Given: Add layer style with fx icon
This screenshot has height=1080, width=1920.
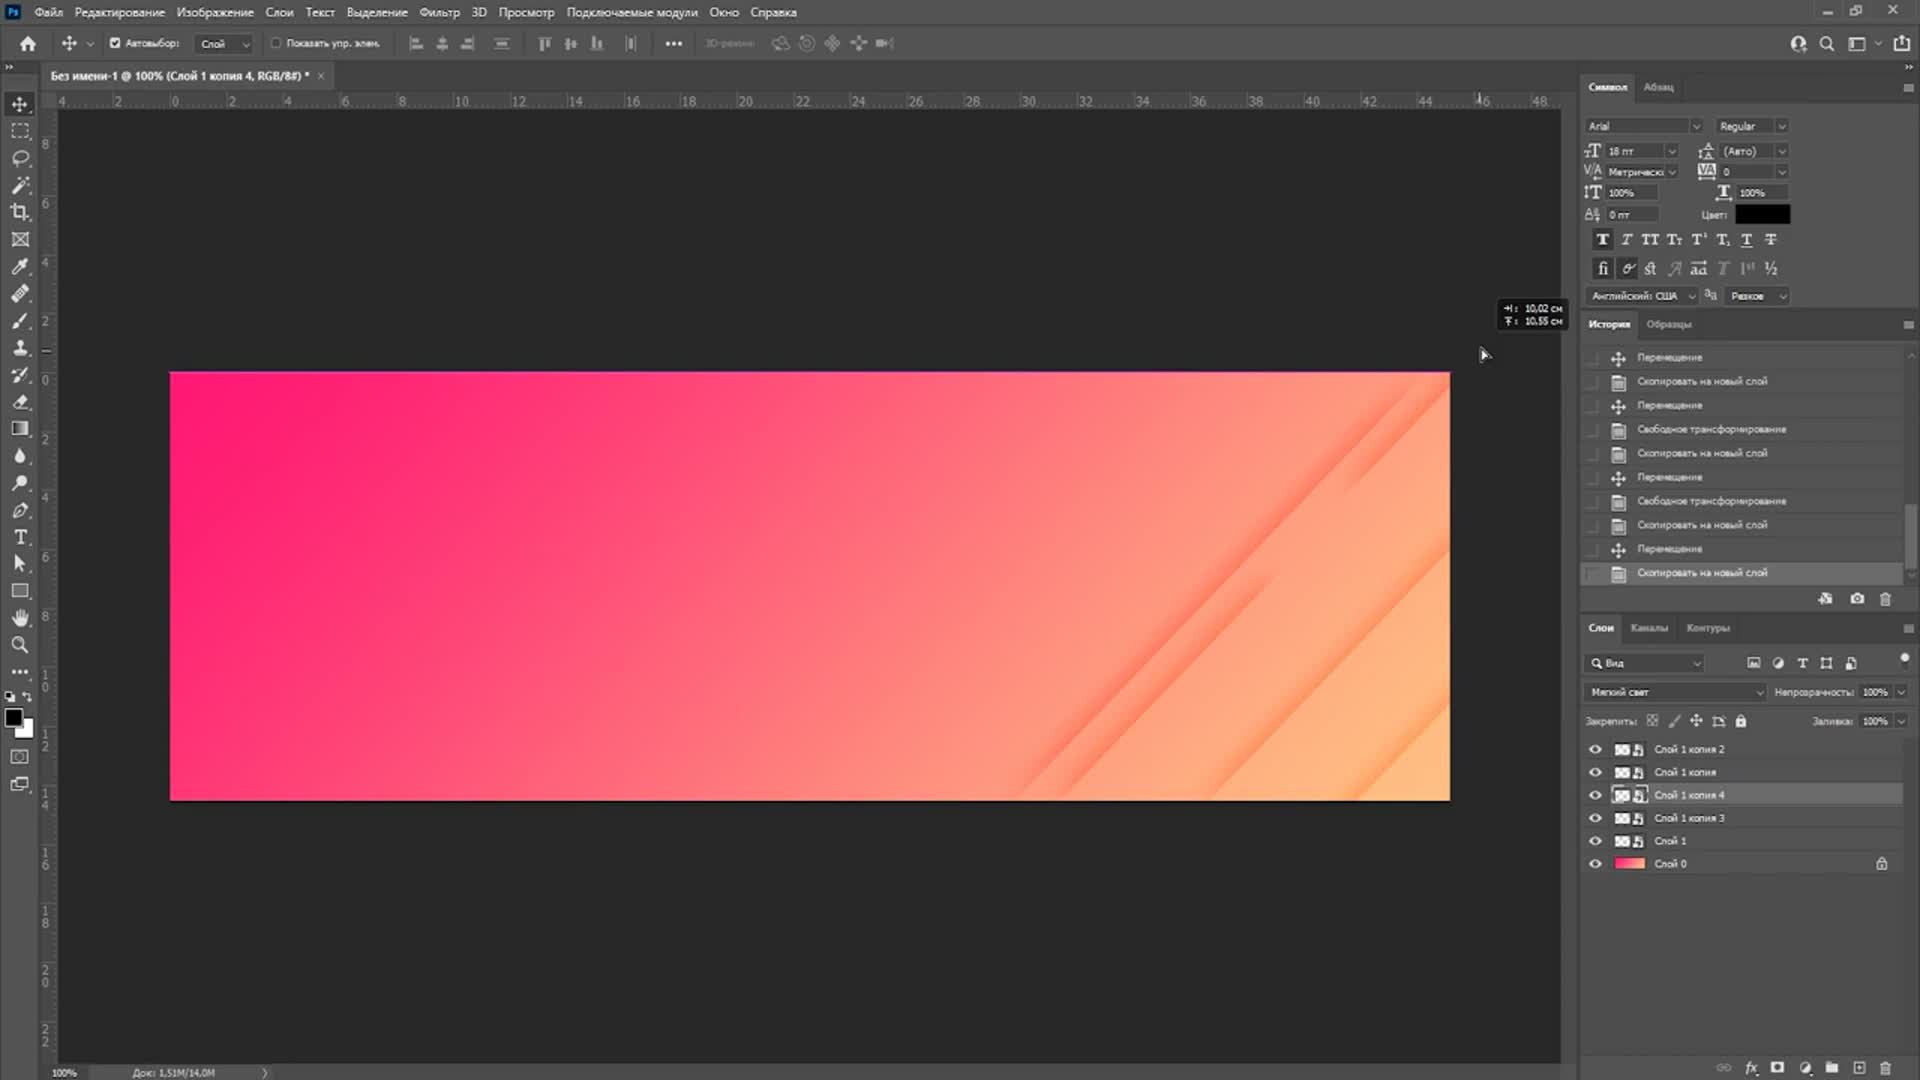Looking at the screenshot, I should tap(1751, 1068).
